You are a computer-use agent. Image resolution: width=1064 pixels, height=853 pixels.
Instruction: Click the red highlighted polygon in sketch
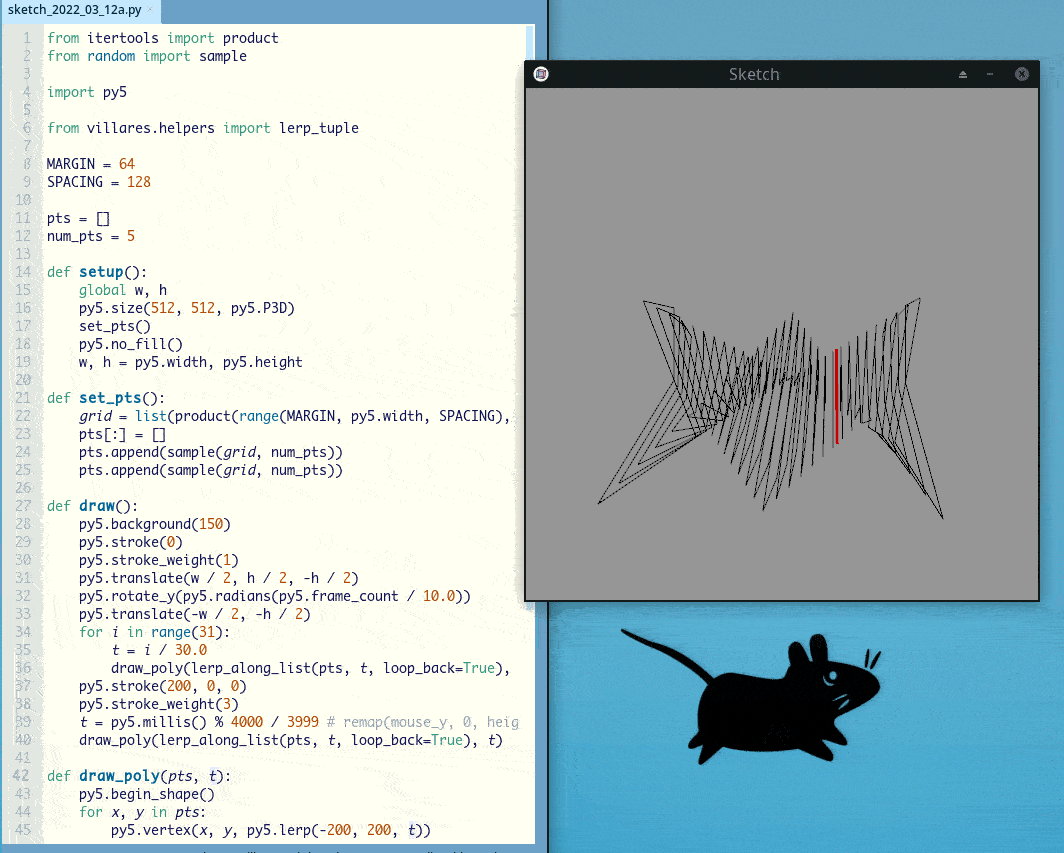(x=836, y=397)
